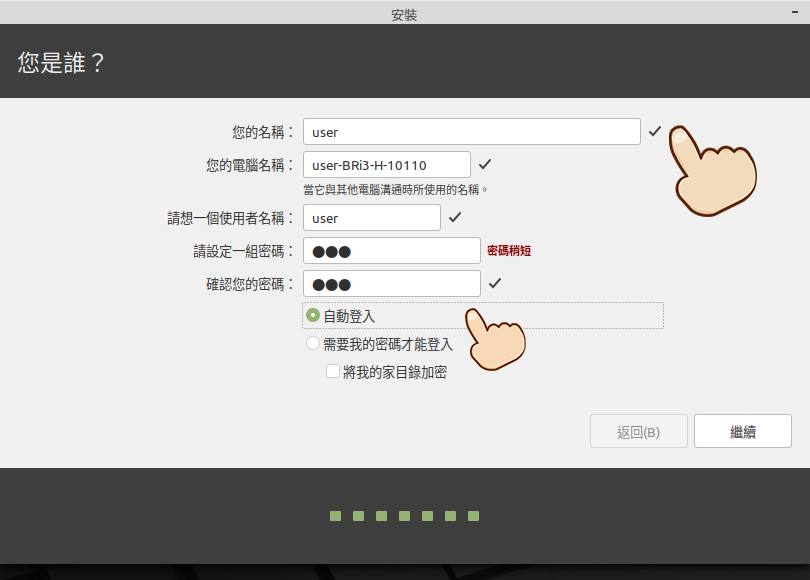
Task: Click the 請想一個使用者名稱 username field
Action: 371,218
